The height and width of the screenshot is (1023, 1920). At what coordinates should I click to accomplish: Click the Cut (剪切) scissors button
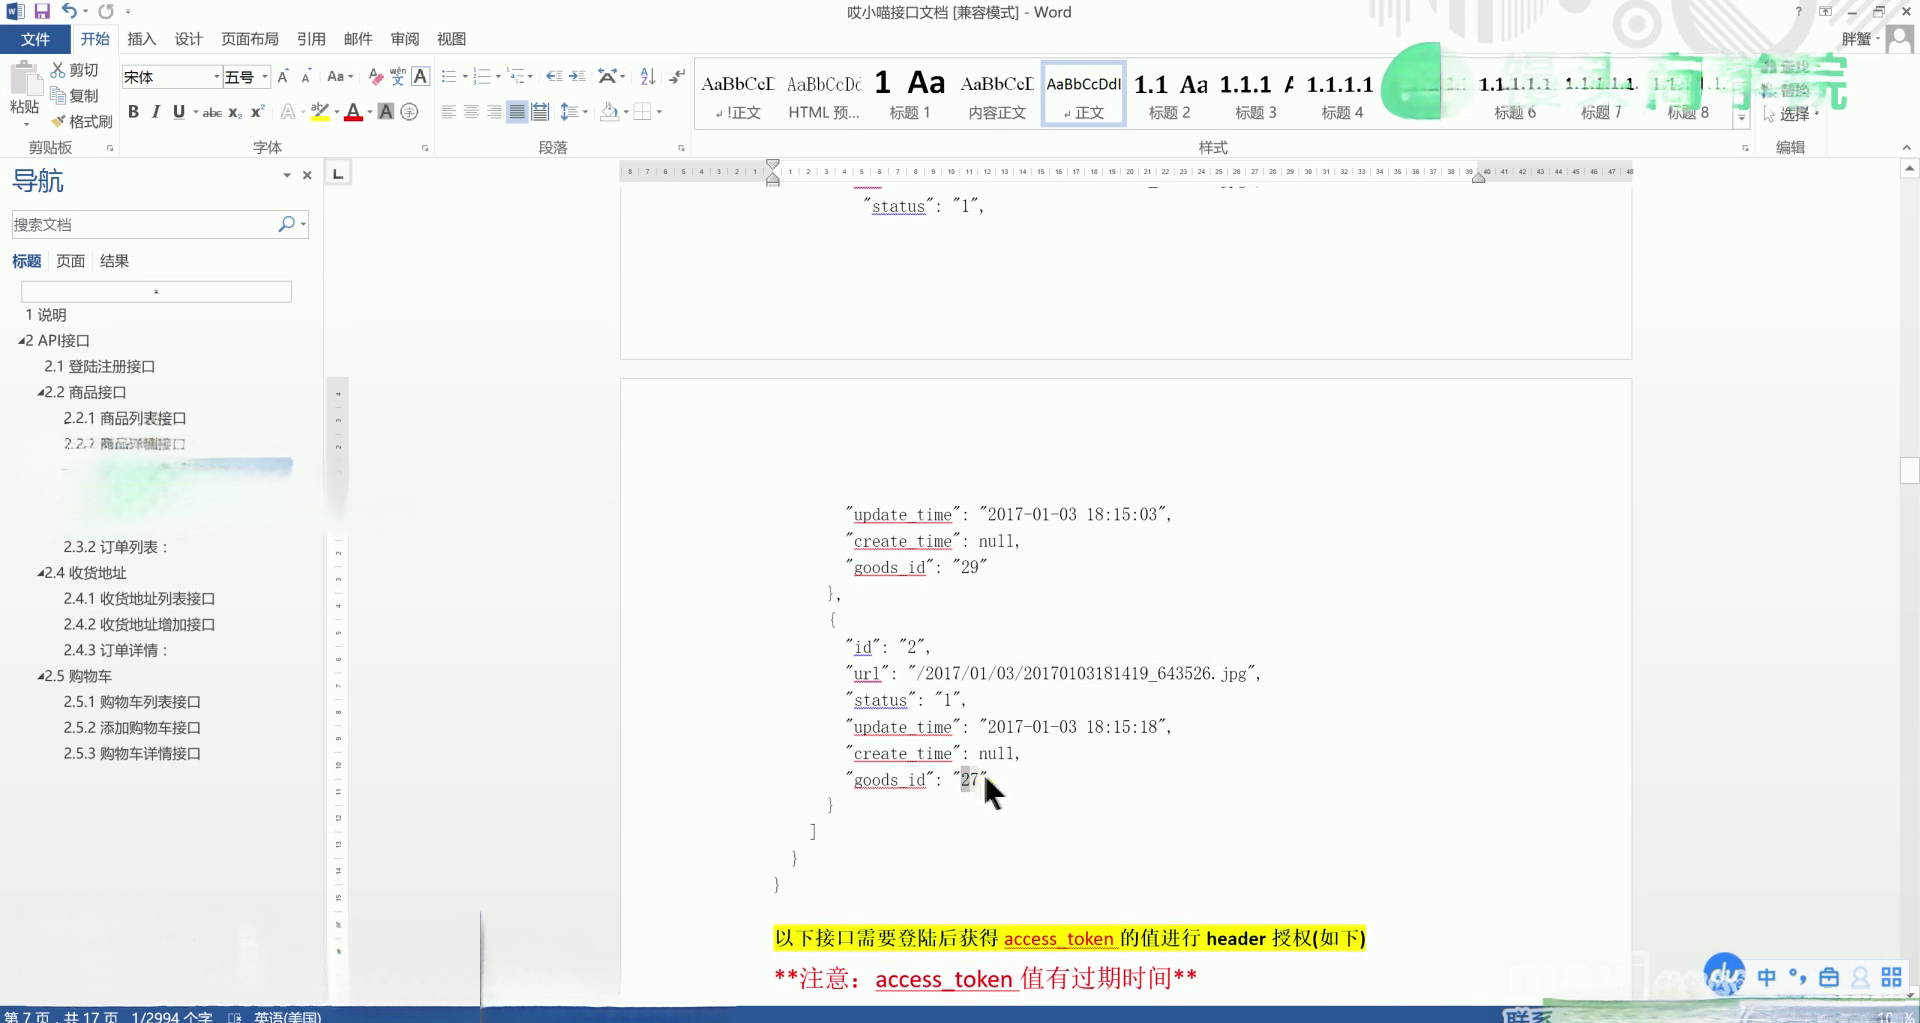click(x=75, y=70)
